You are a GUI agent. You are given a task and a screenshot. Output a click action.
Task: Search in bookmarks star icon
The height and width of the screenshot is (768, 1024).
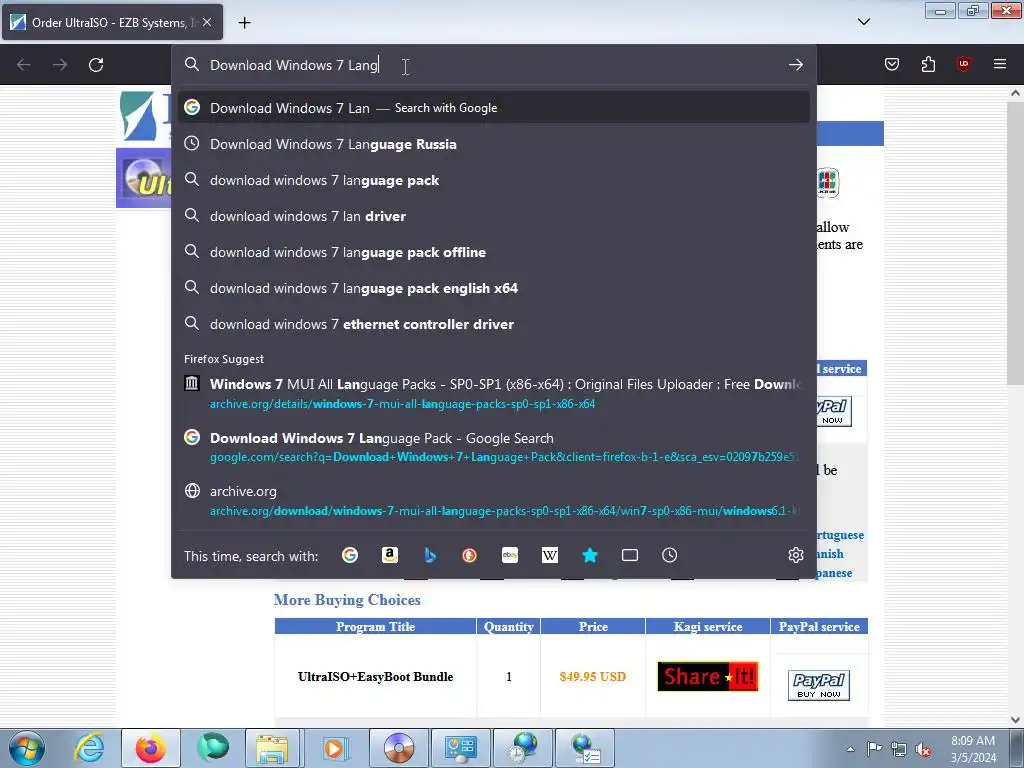pos(590,555)
